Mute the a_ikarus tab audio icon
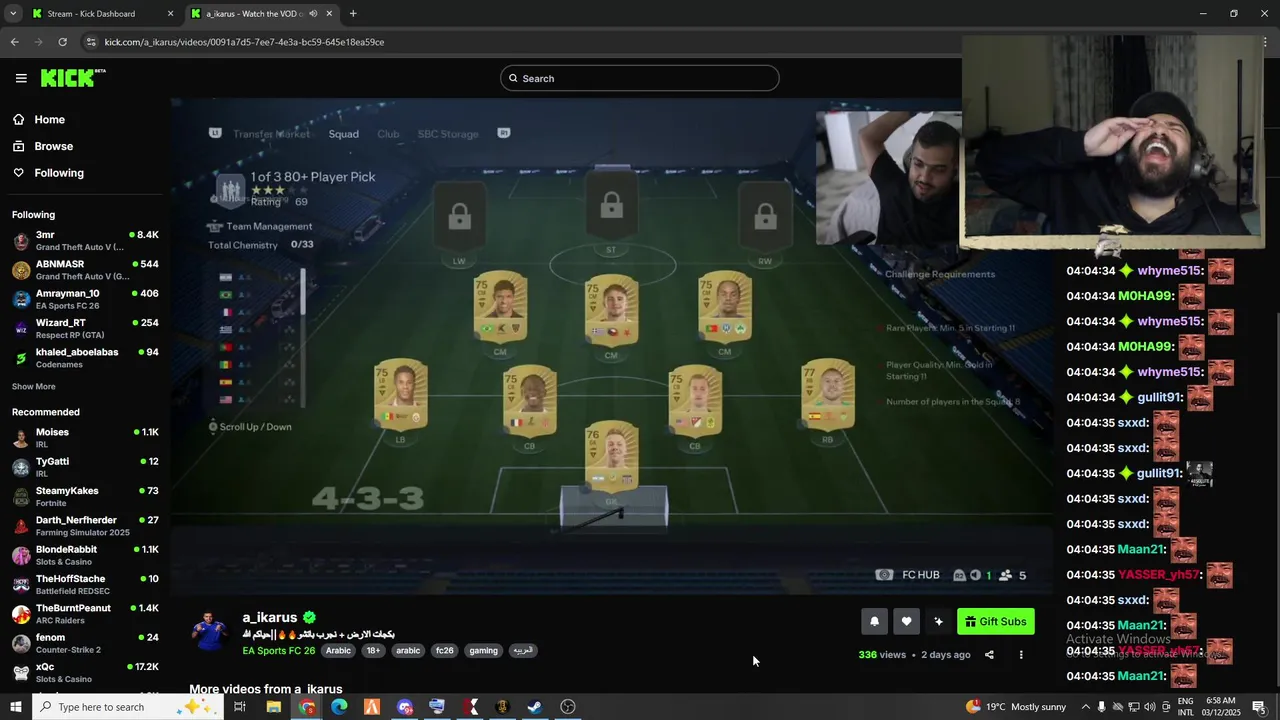Image resolution: width=1280 pixels, height=720 pixels. click(313, 14)
